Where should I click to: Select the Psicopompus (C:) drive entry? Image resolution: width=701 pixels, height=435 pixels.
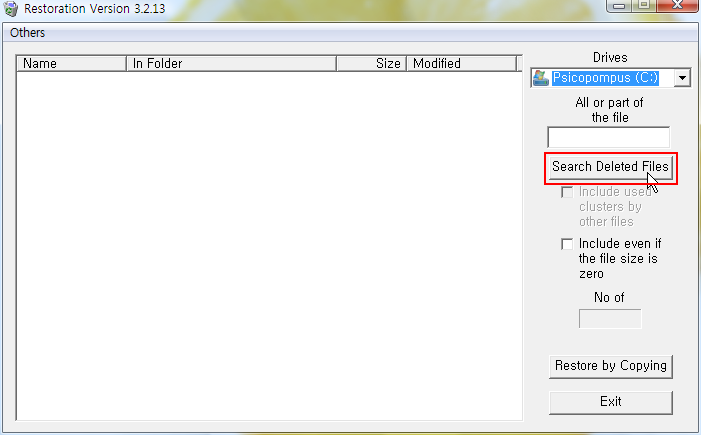[605, 78]
